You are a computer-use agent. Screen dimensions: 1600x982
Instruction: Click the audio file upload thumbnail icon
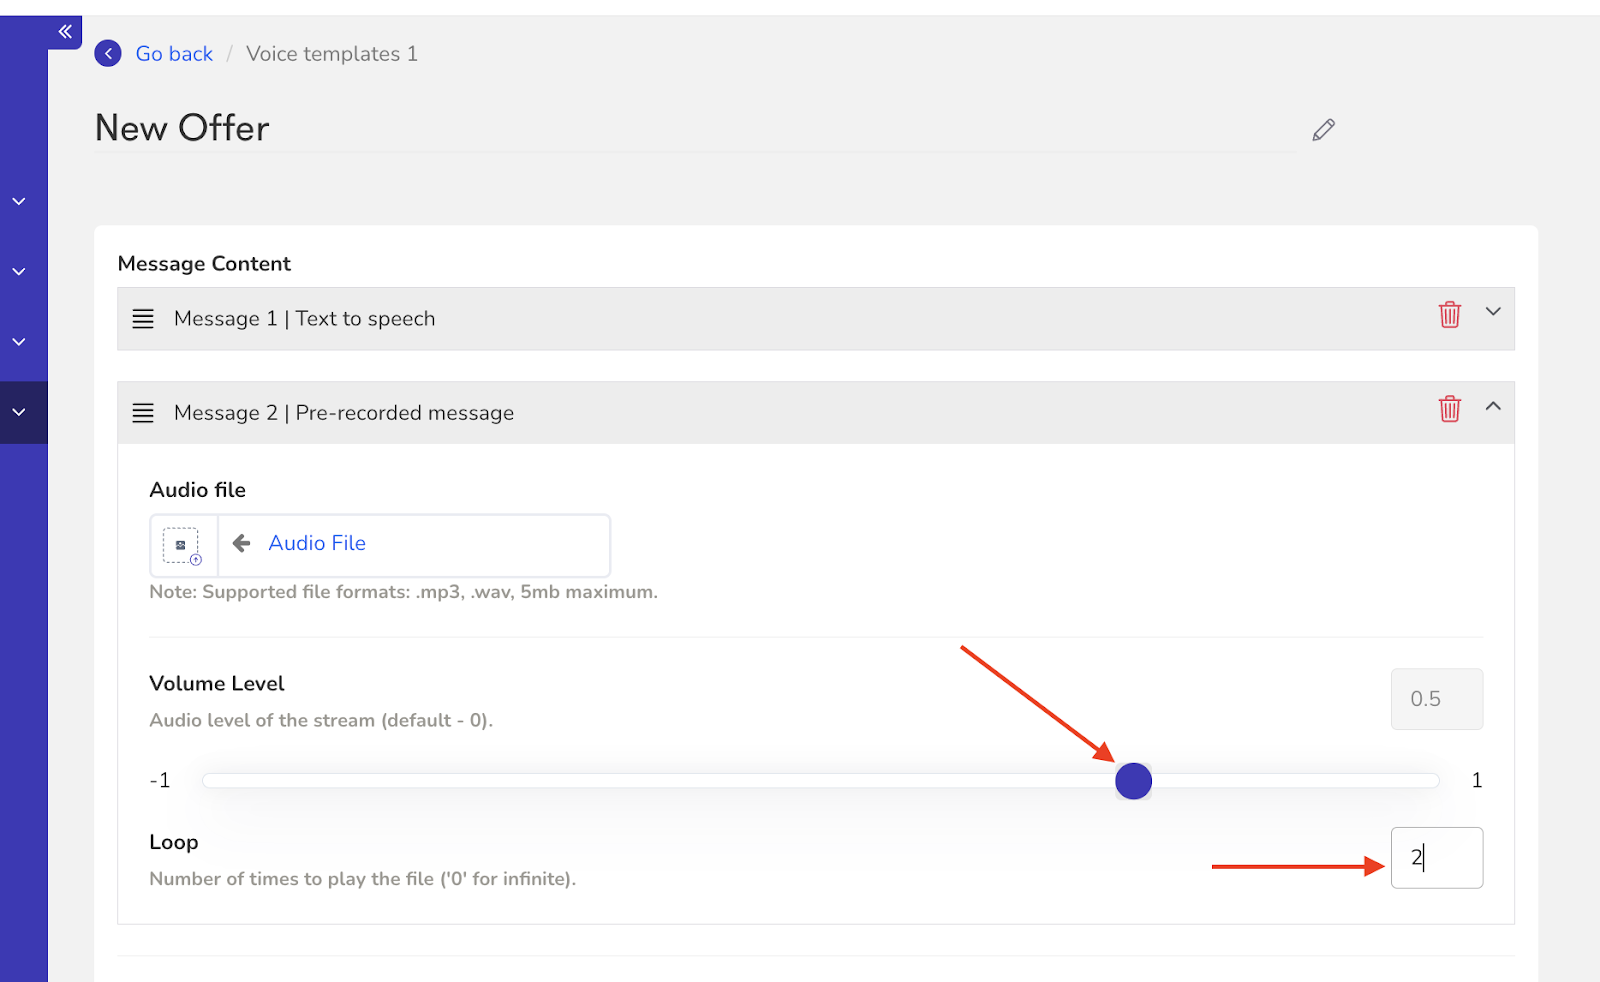(x=182, y=544)
